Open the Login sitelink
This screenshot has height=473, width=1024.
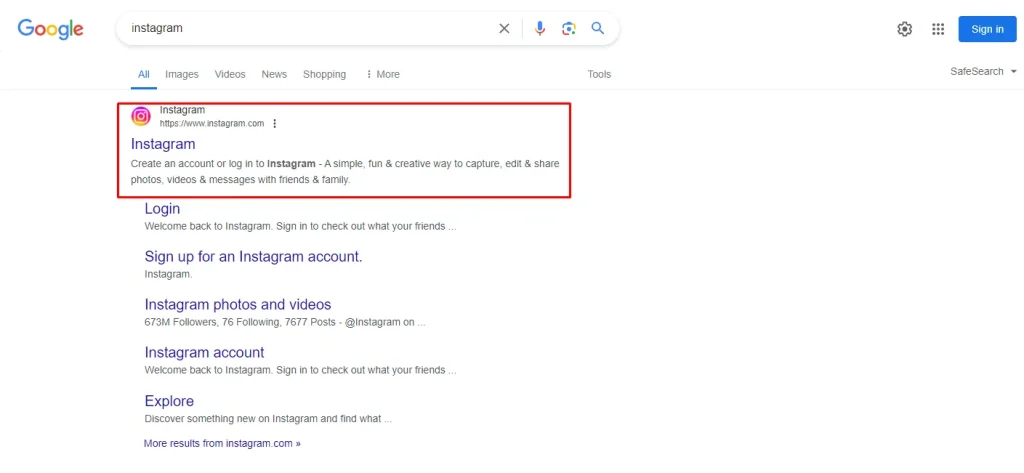pyautogui.click(x=162, y=209)
